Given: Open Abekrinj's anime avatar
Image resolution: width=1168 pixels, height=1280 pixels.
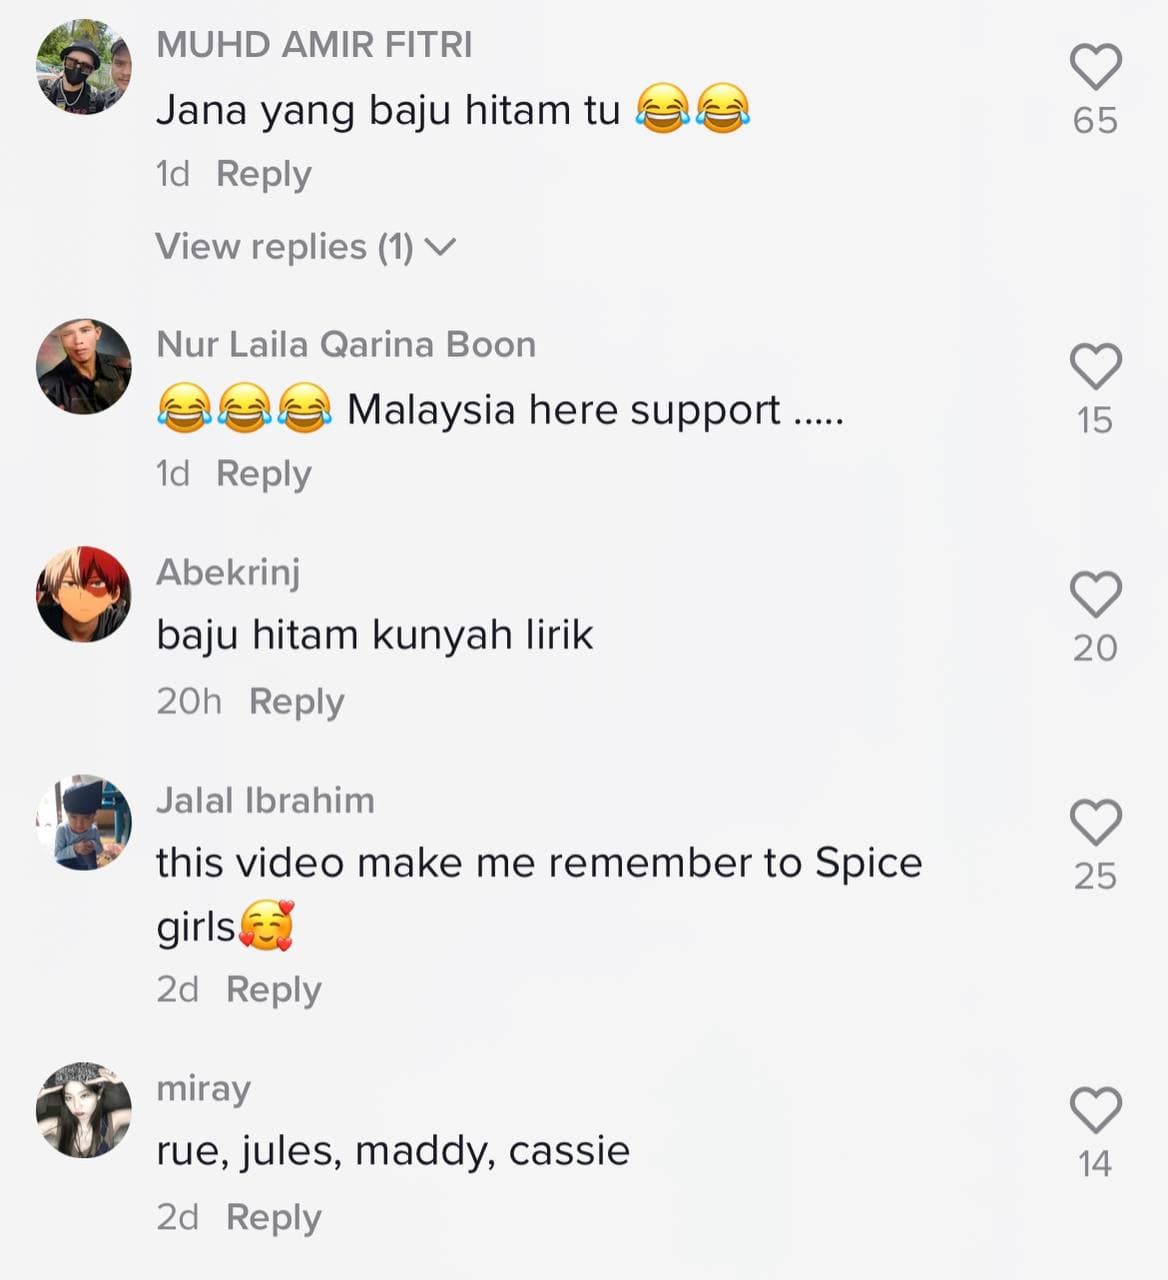Looking at the screenshot, I should [84, 594].
